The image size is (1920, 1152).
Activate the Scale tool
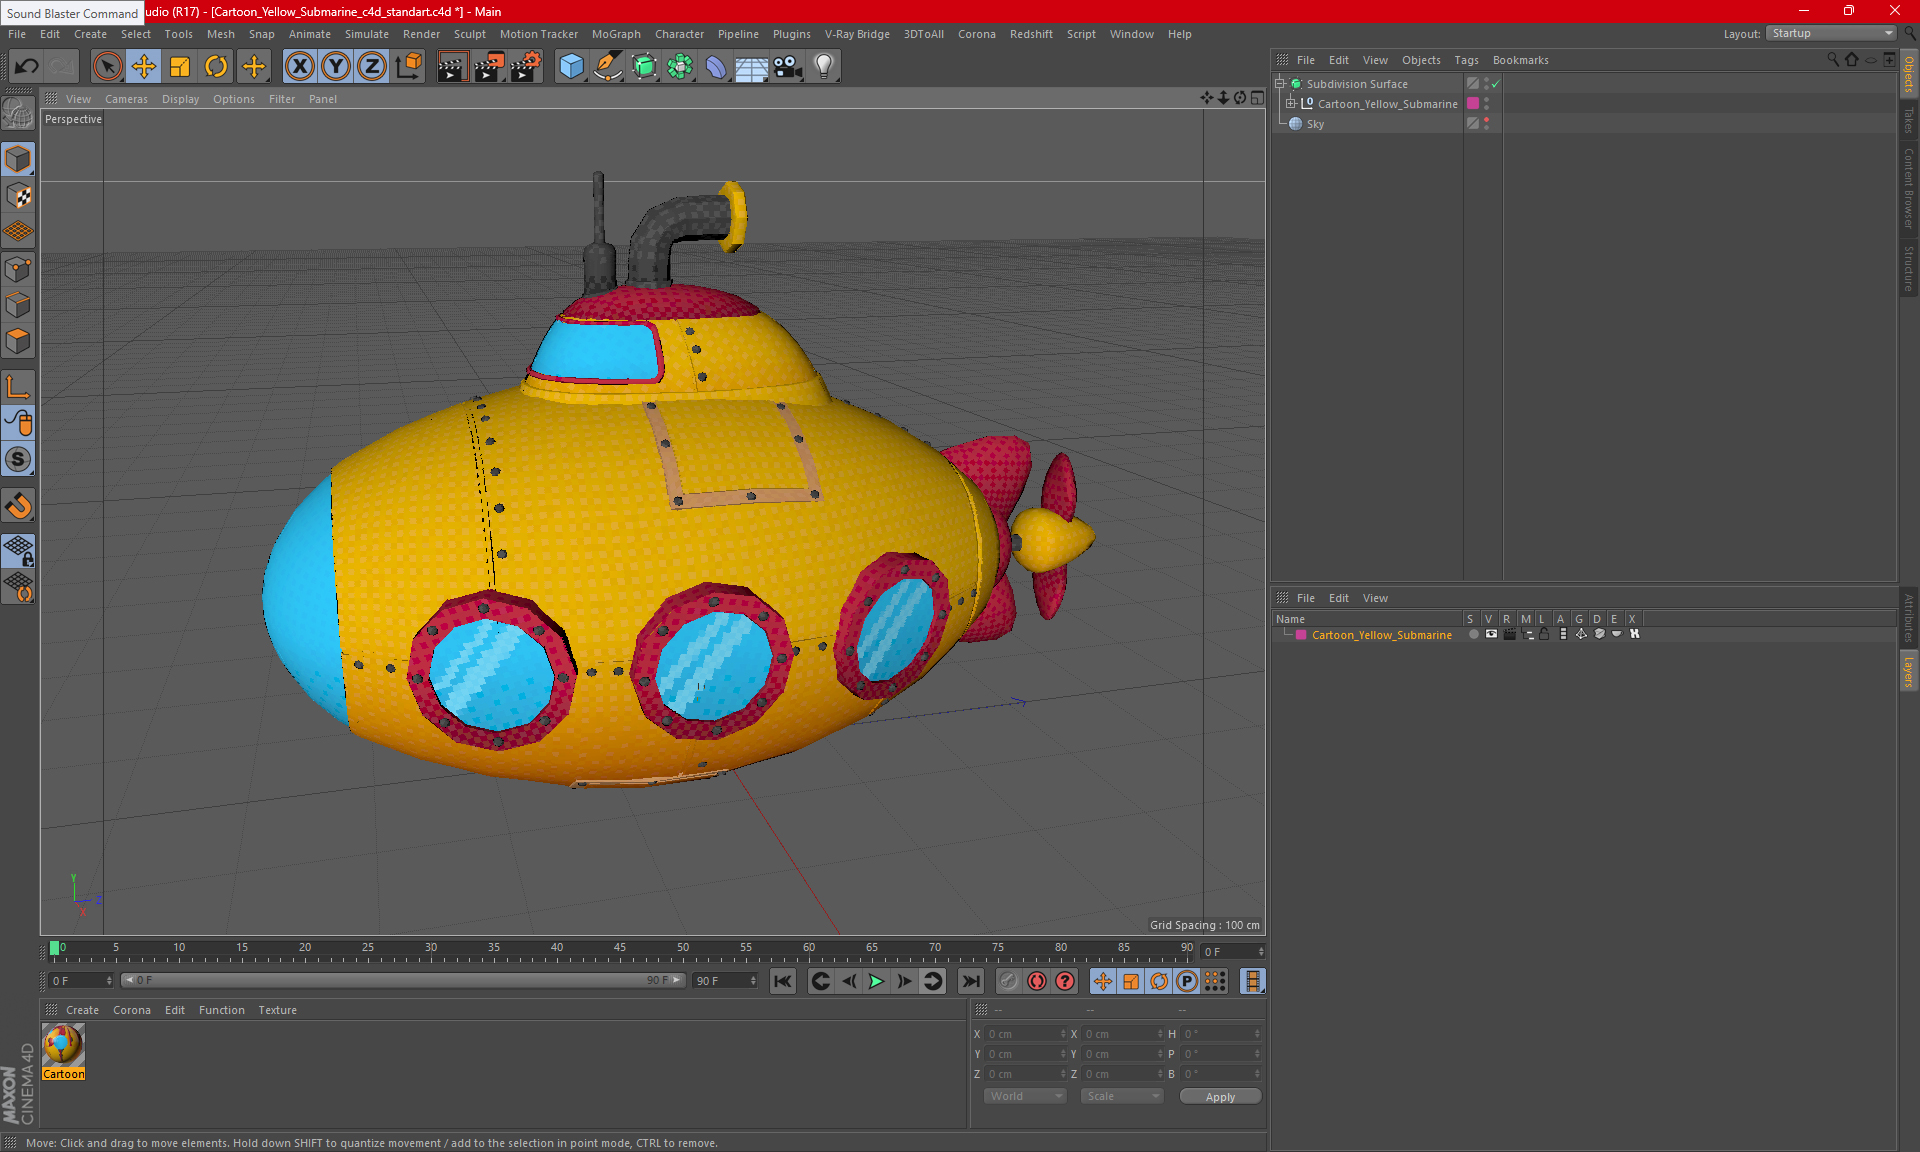pyautogui.click(x=180, y=67)
